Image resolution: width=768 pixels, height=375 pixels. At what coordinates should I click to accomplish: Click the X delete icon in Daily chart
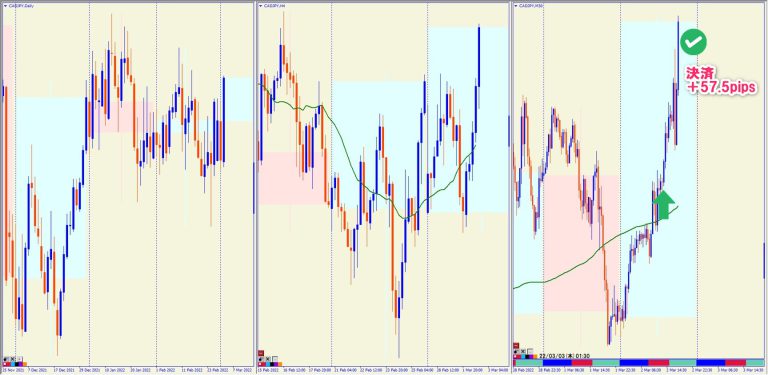[13, 359]
